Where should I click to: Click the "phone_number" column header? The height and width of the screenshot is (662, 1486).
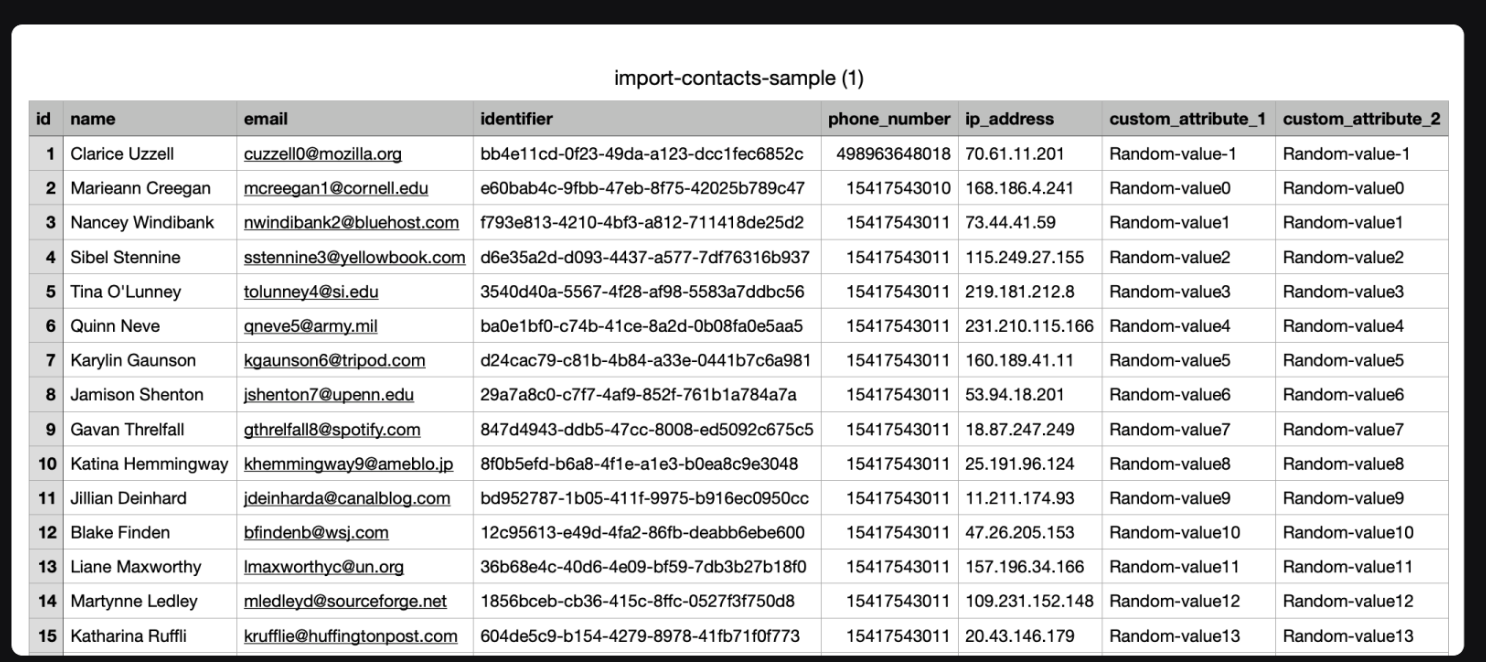click(888, 119)
